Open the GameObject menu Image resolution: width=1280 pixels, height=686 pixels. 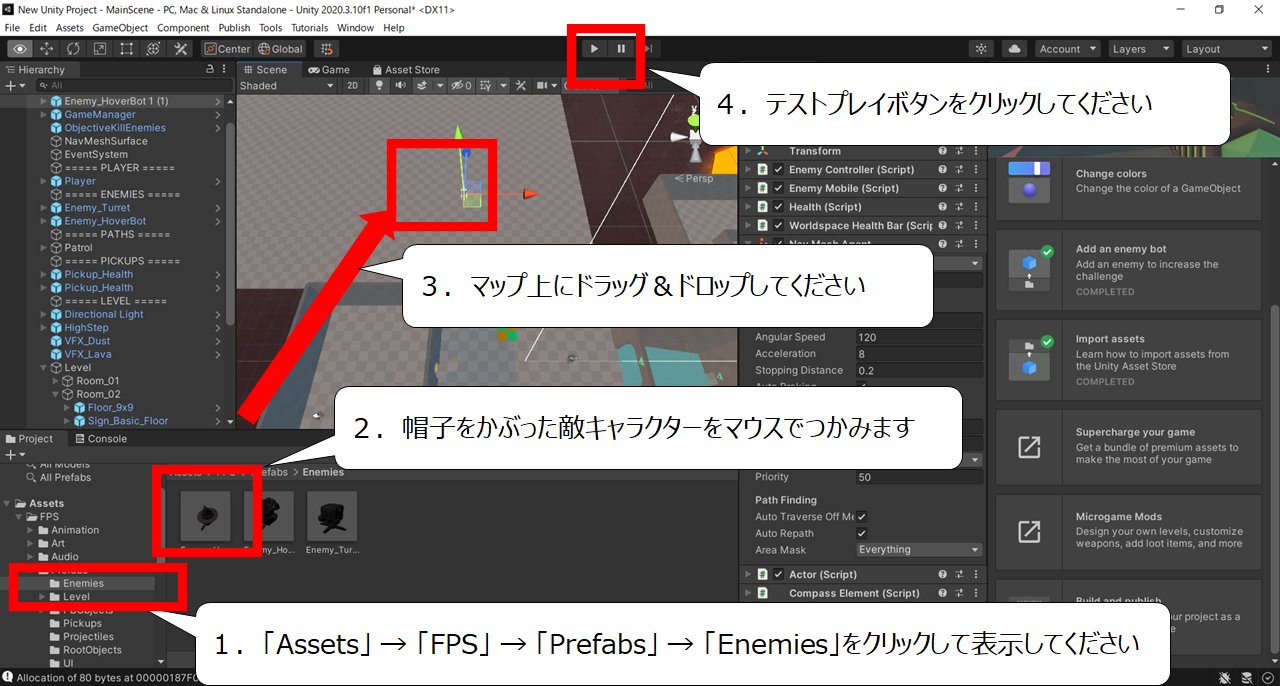tap(121, 28)
